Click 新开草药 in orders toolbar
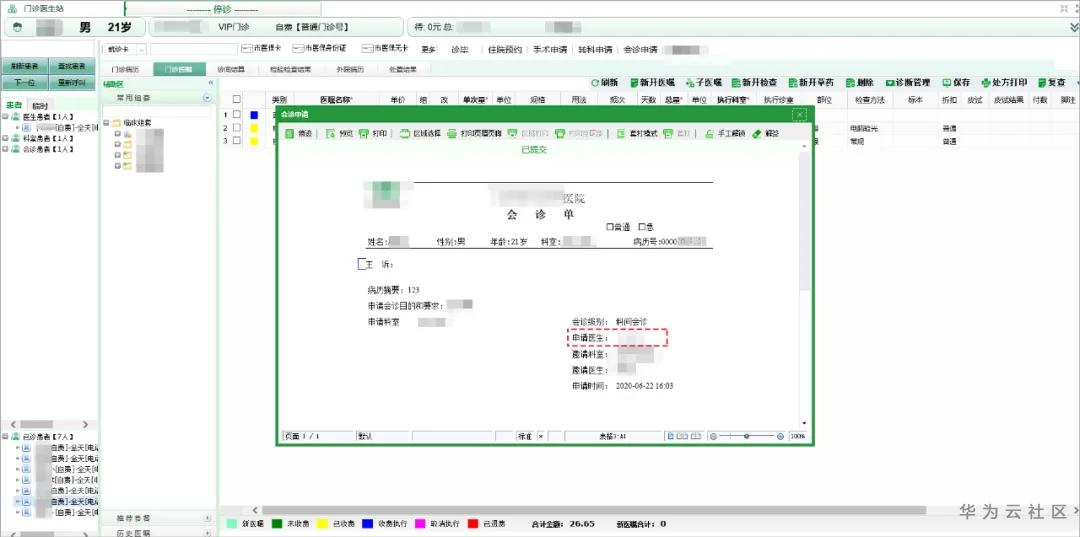Image resolution: width=1080 pixels, height=537 pixels. coord(811,82)
